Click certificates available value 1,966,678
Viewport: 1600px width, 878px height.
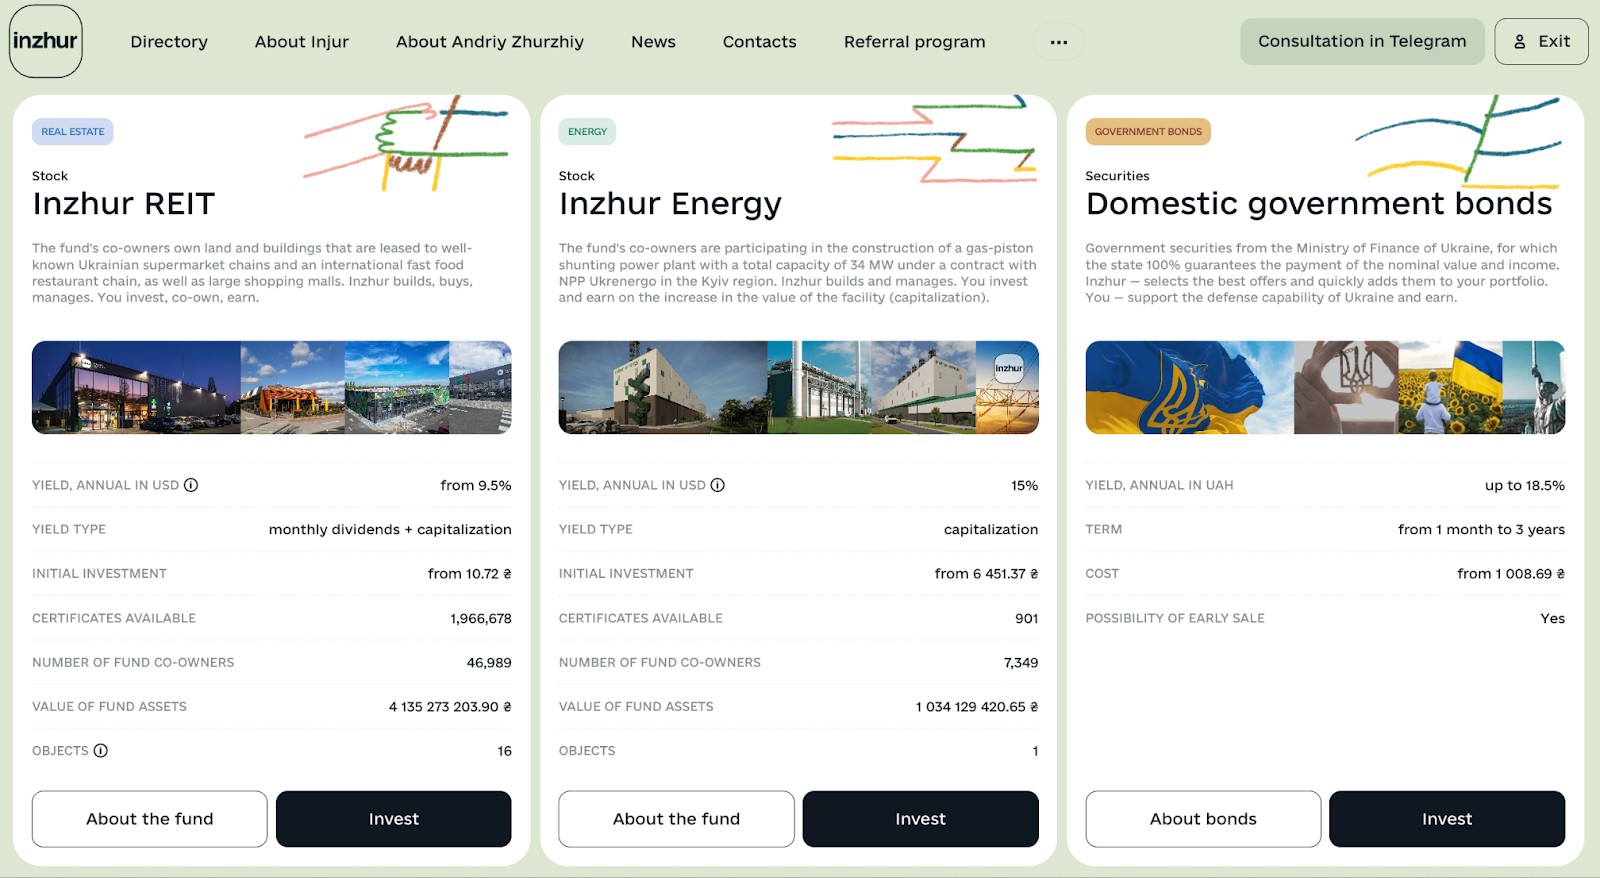481,619
